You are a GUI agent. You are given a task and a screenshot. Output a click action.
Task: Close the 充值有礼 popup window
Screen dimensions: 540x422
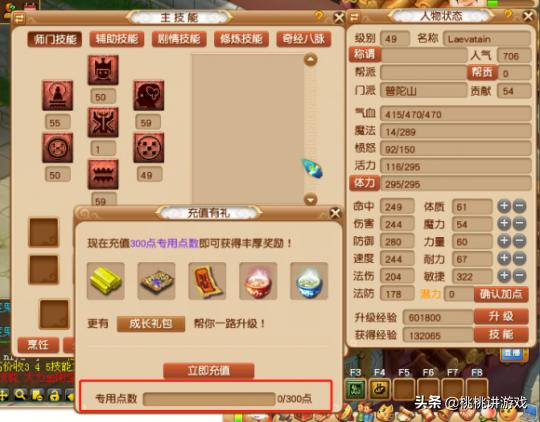click(x=335, y=213)
